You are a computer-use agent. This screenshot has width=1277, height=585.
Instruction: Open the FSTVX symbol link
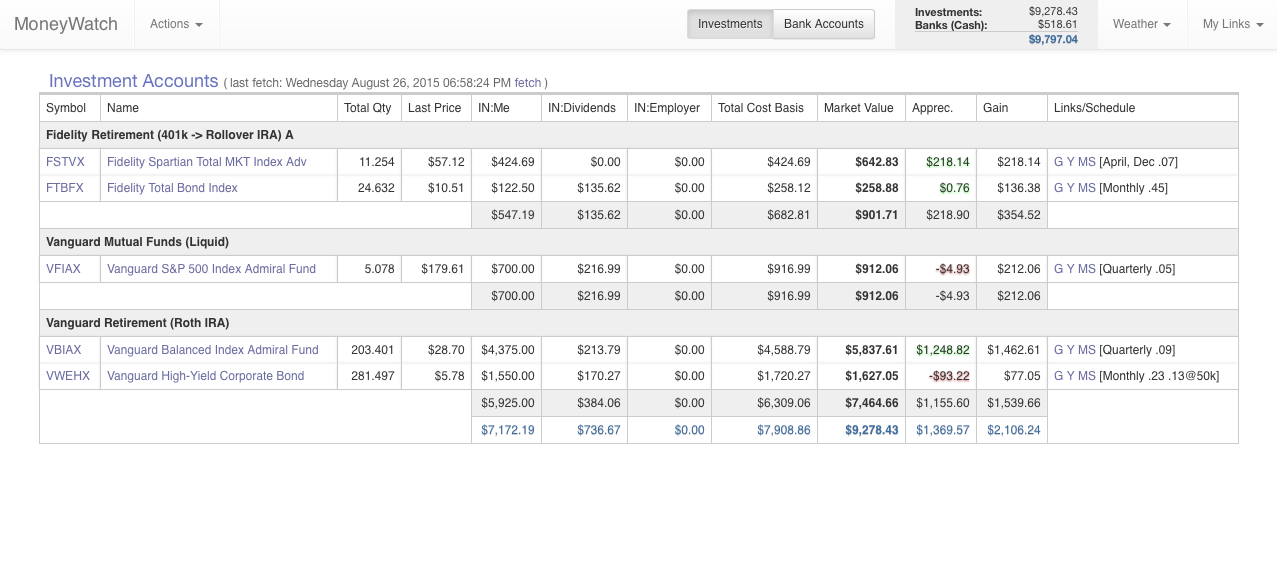(x=65, y=162)
